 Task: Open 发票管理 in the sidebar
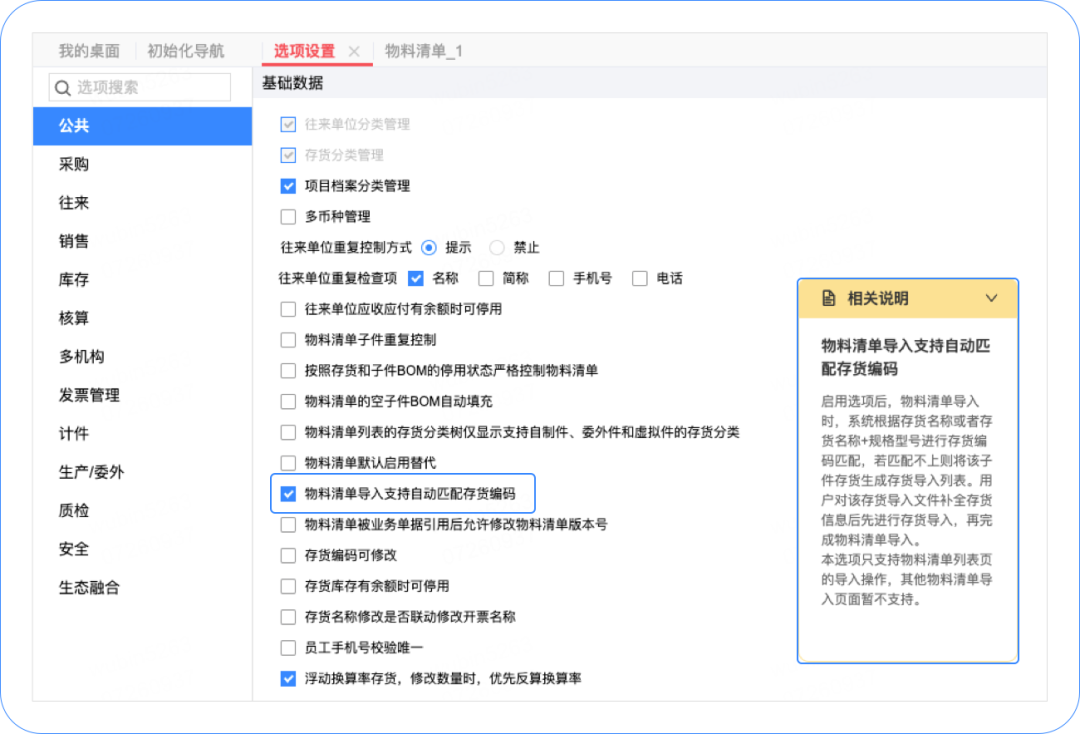coord(89,395)
